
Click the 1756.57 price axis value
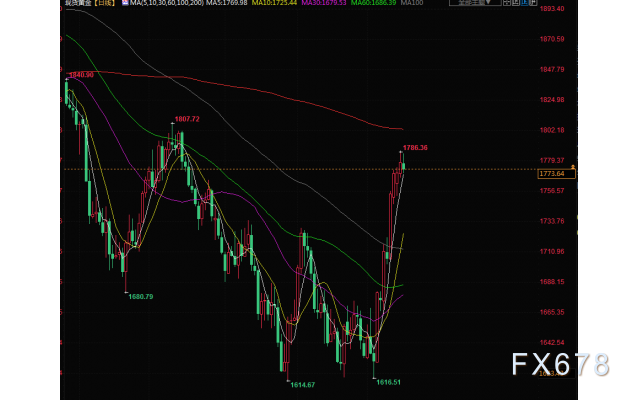coord(552,191)
